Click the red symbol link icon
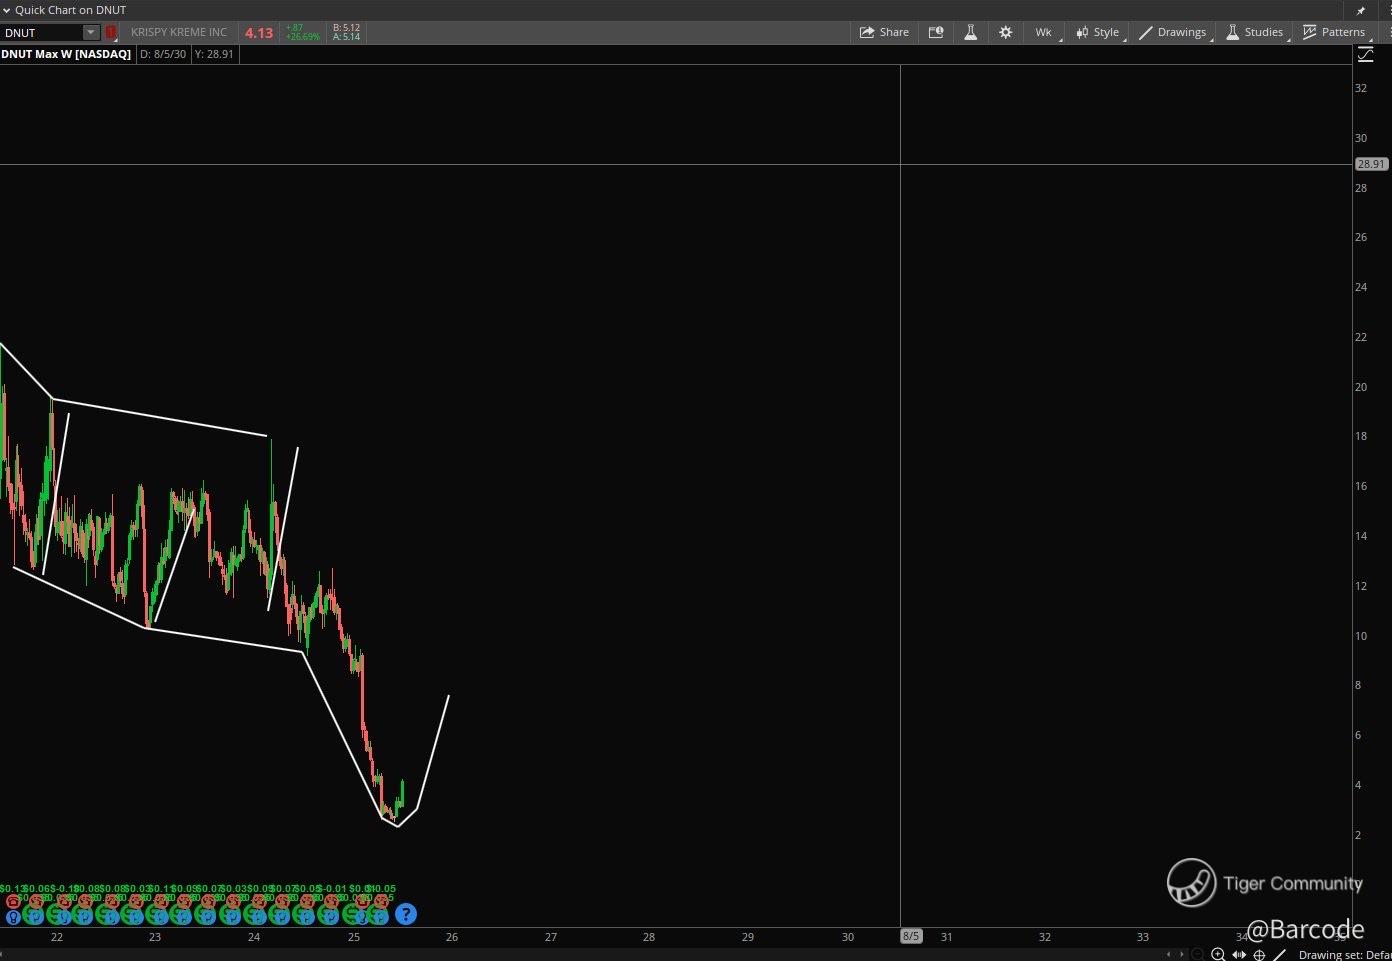Screen dimensions: 1392x961 (x=111, y=33)
